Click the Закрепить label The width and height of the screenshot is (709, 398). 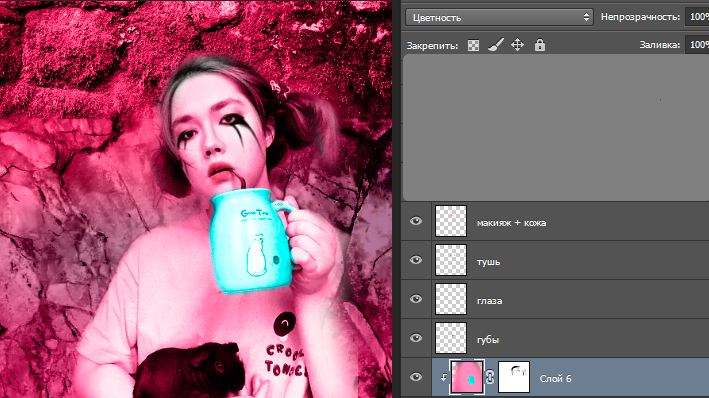point(432,46)
